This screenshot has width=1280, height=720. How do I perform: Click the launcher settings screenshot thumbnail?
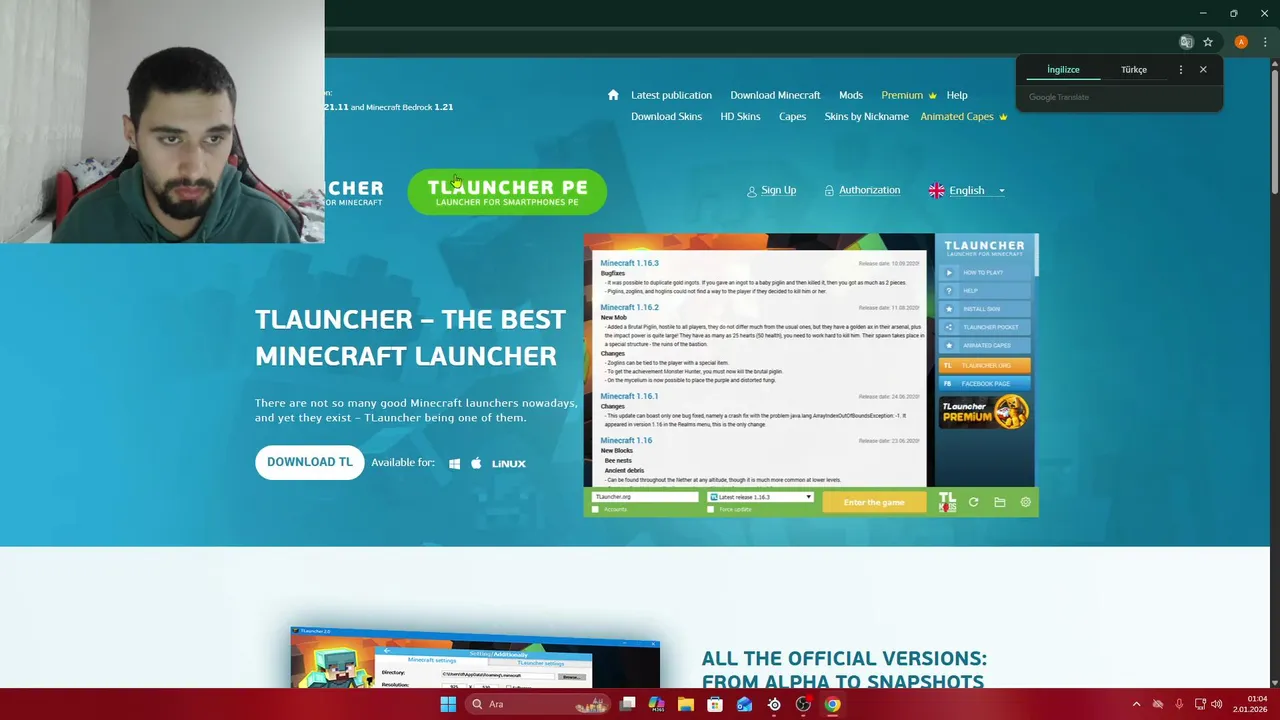(x=475, y=658)
